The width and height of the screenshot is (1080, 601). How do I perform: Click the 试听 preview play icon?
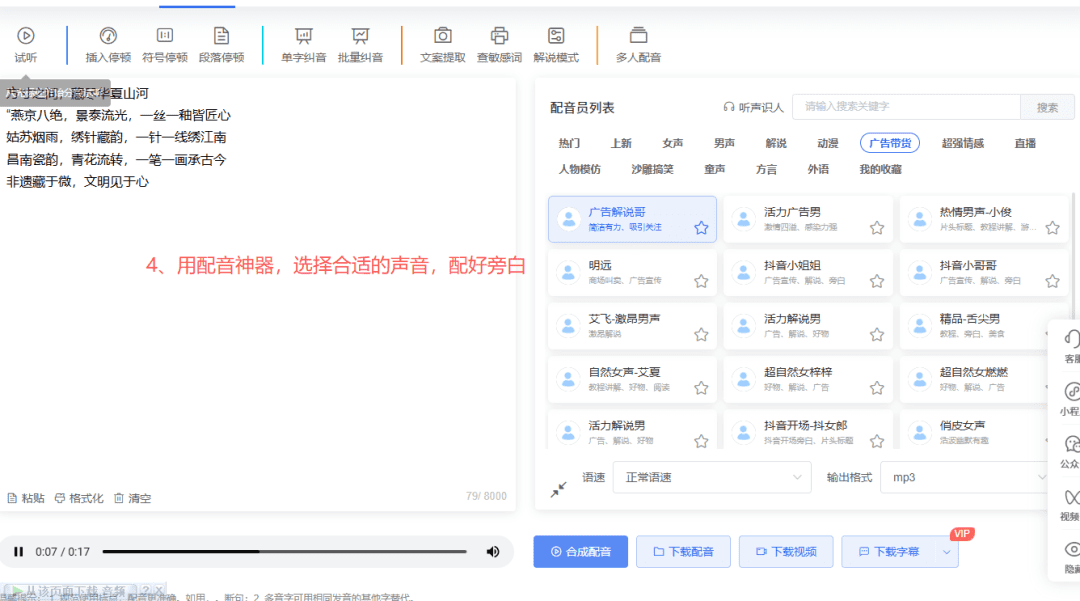point(26,36)
